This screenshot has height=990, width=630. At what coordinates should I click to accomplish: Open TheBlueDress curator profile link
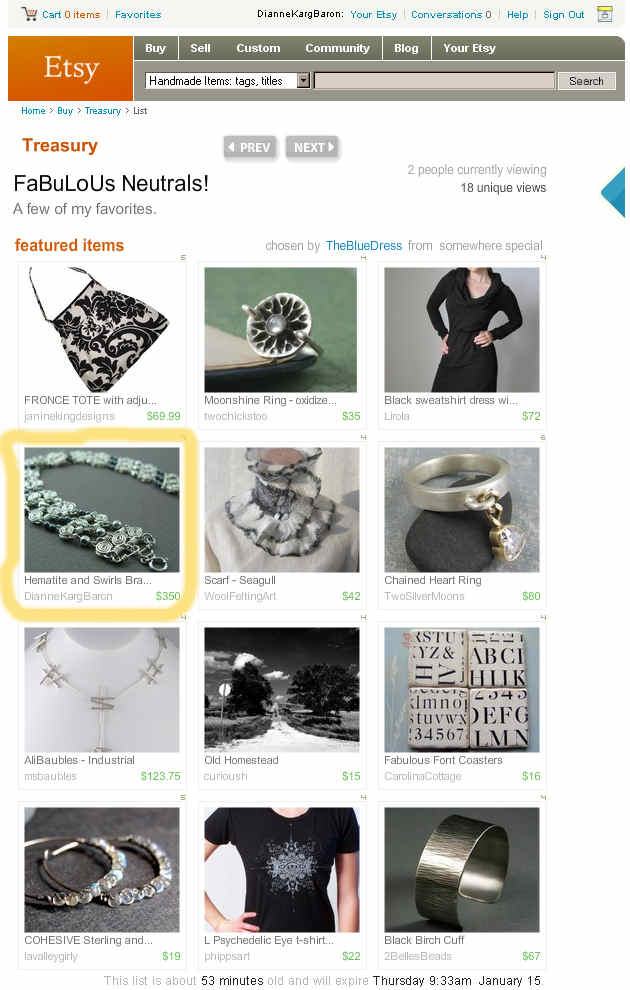point(364,246)
